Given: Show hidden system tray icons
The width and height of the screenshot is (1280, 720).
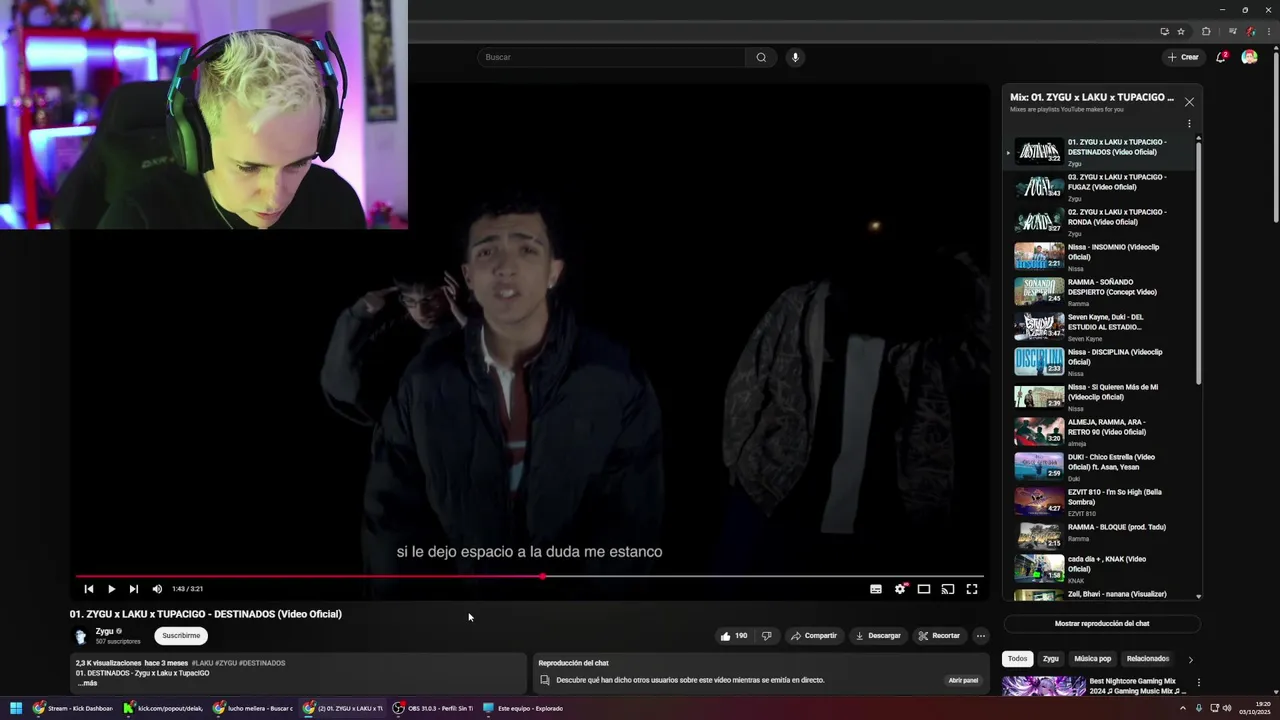Looking at the screenshot, I should 1183,708.
